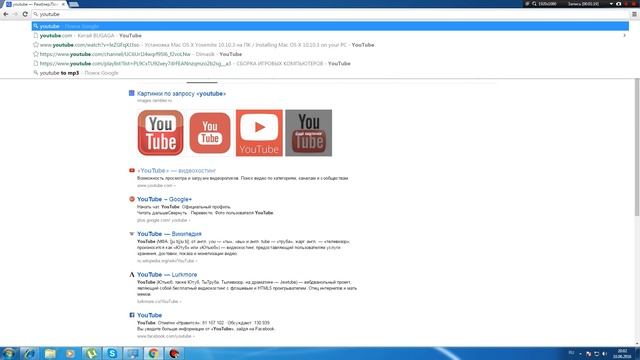Open the first red YouTube logo thumbnail

160,133
